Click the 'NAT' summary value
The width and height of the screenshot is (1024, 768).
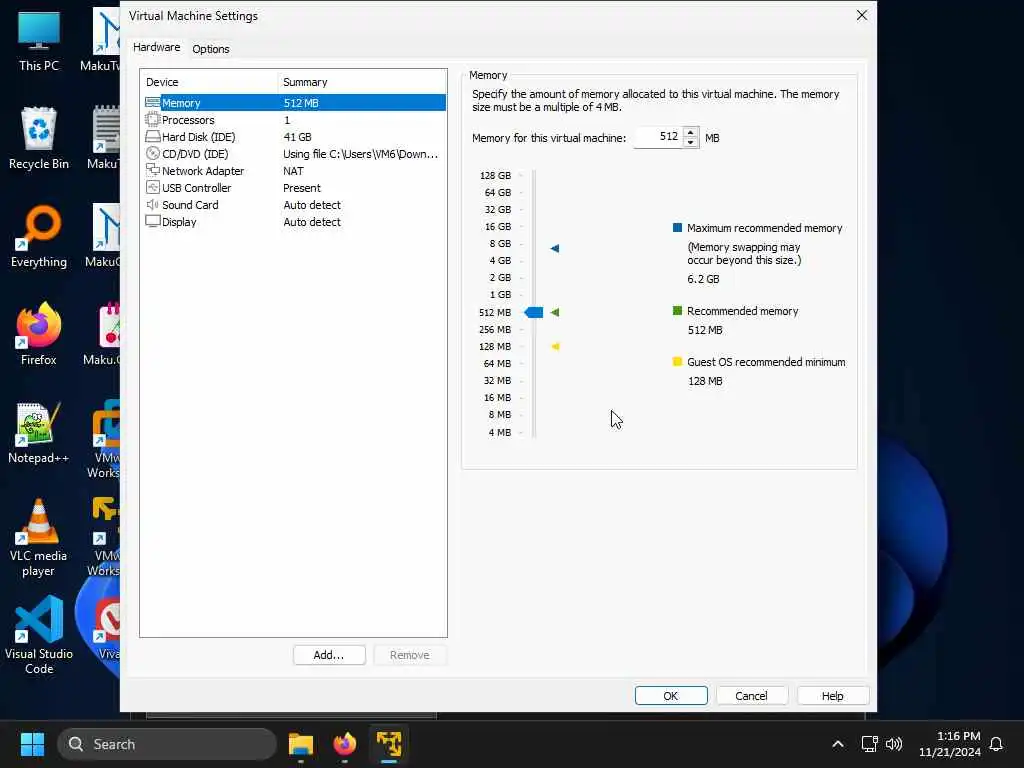293,170
